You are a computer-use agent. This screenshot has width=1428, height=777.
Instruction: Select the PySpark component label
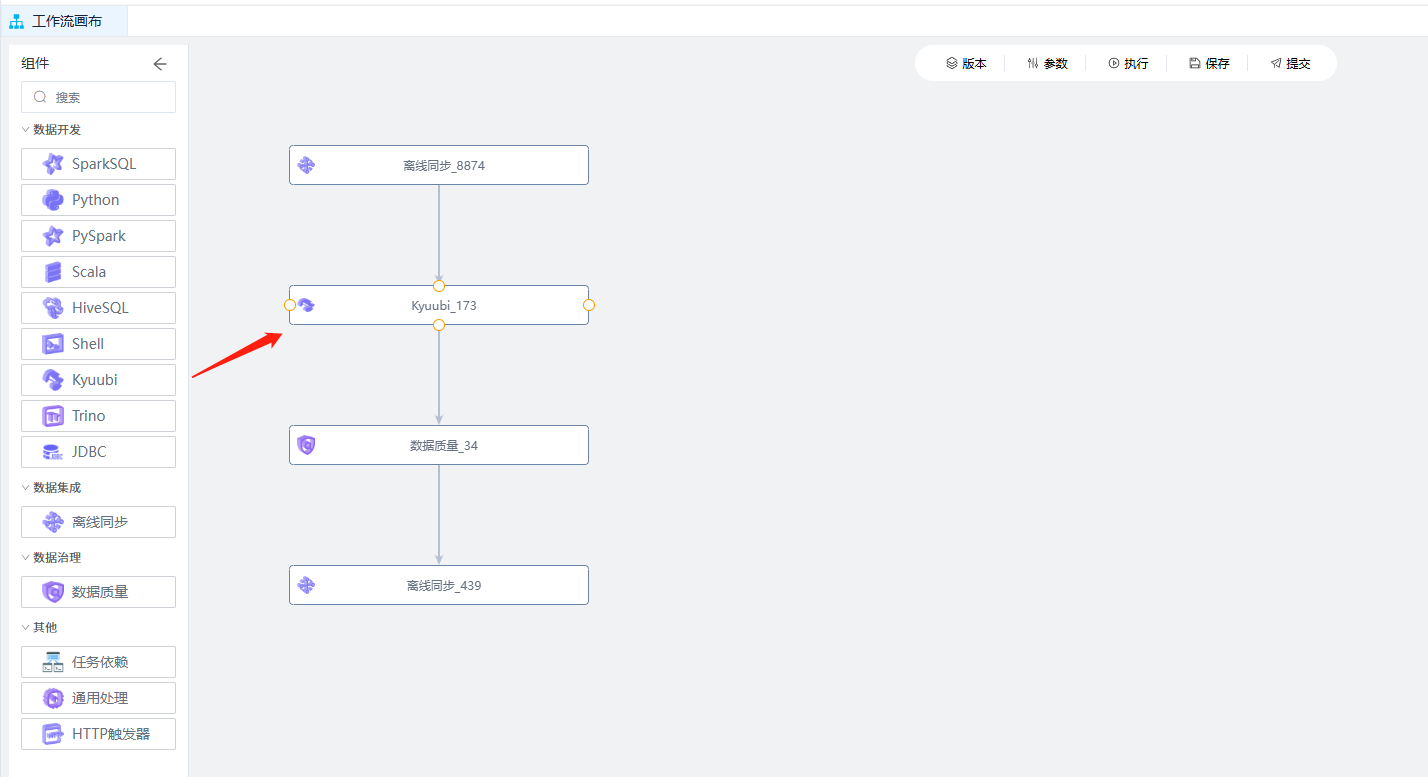99,236
